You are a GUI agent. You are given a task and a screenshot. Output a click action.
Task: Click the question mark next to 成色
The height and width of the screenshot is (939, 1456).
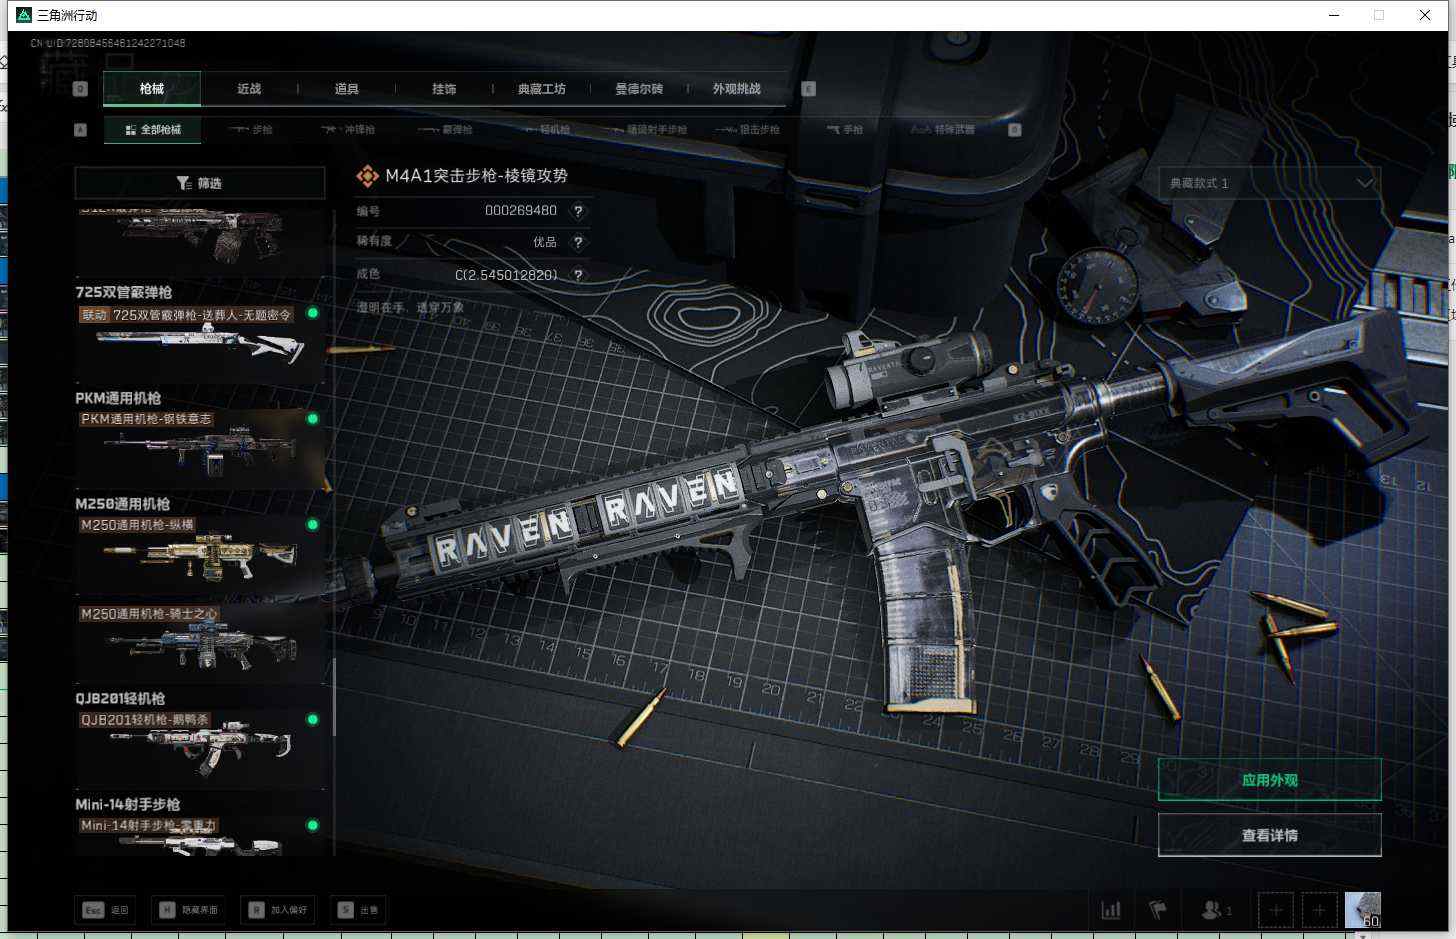click(x=578, y=275)
